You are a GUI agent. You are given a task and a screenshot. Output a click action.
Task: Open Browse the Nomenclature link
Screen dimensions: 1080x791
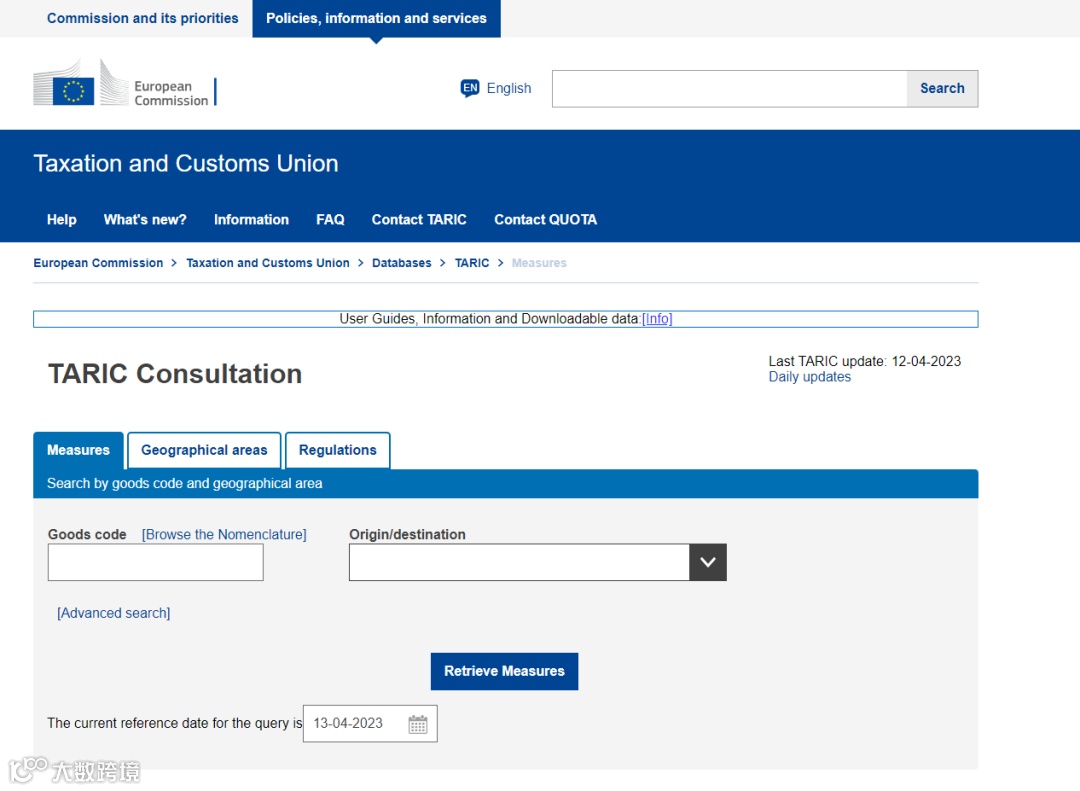click(x=224, y=535)
